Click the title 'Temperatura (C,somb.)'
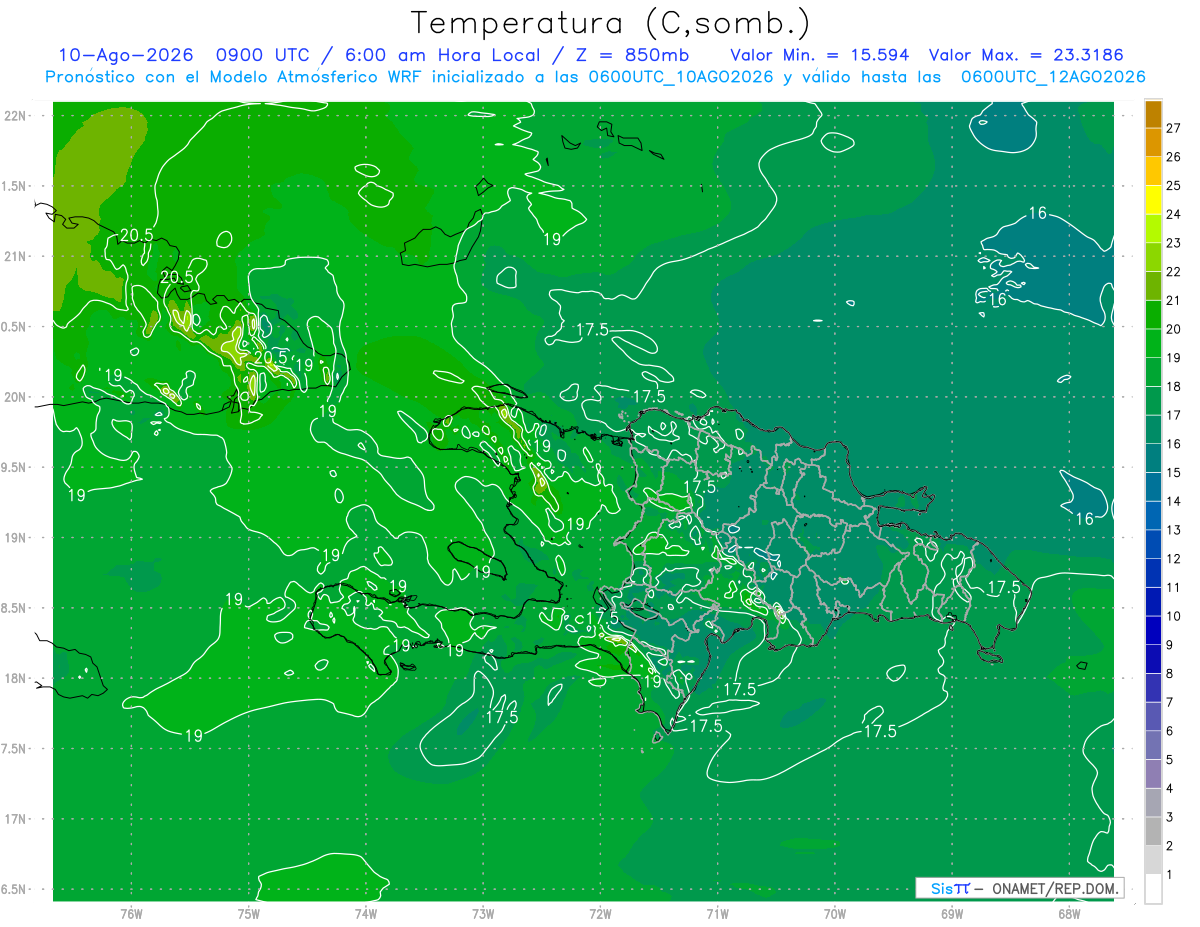The height and width of the screenshot is (927, 1200). tap(610, 23)
